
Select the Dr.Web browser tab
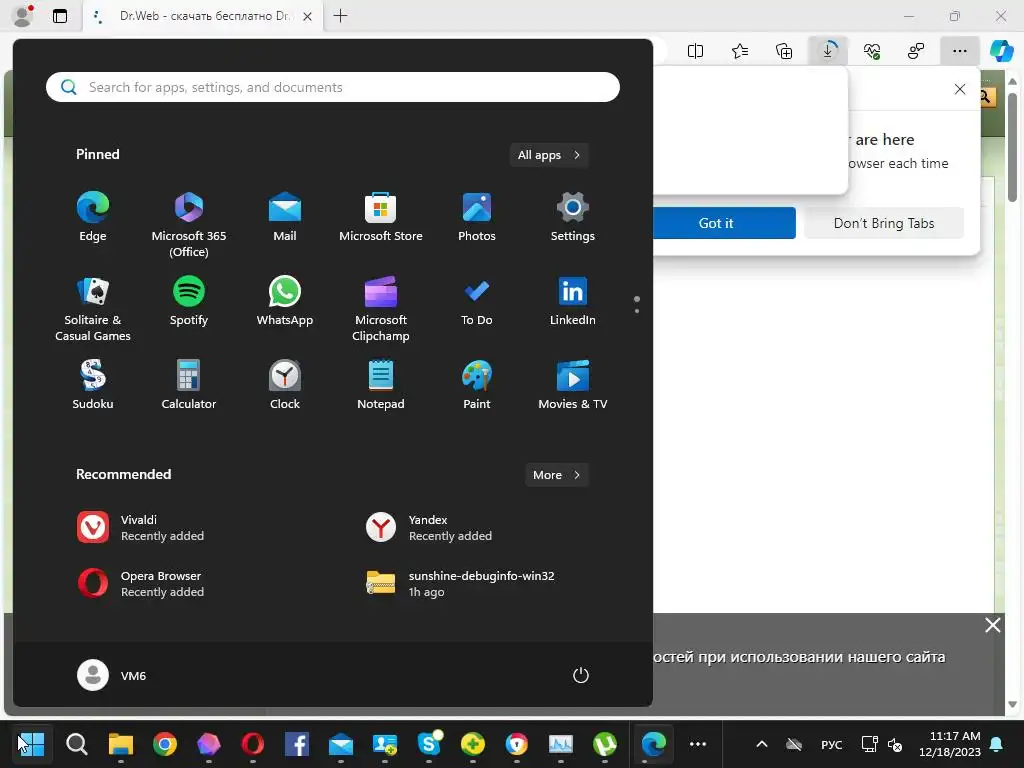pos(202,16)
